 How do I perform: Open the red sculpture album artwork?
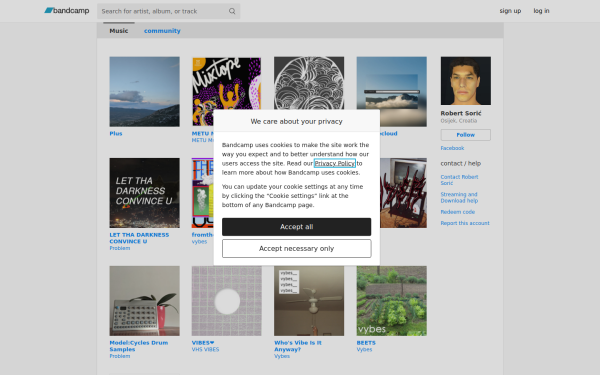[x=403, y=193]
